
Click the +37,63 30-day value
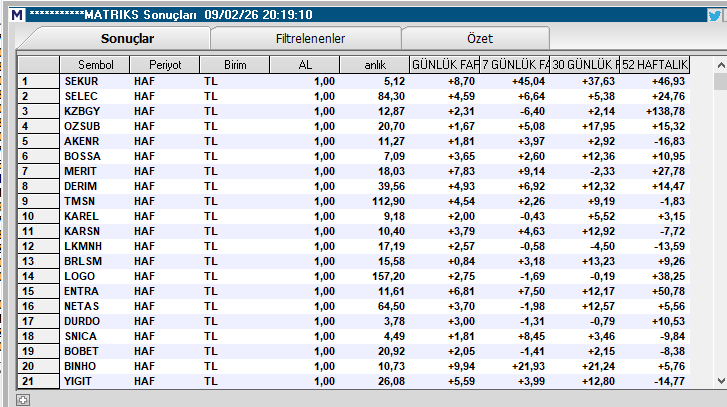(598, 81)
